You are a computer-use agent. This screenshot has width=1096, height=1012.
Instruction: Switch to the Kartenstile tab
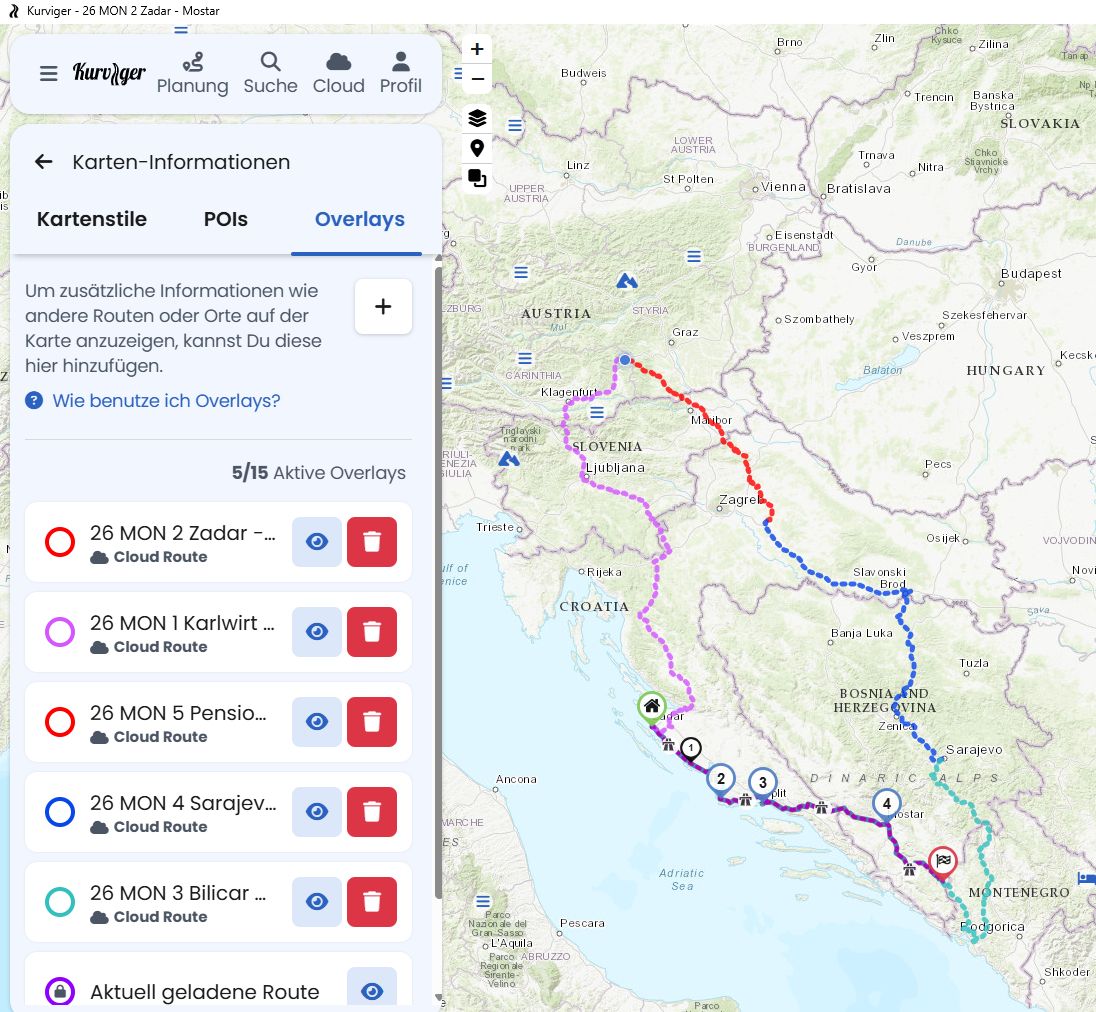(x=92, y=219)
